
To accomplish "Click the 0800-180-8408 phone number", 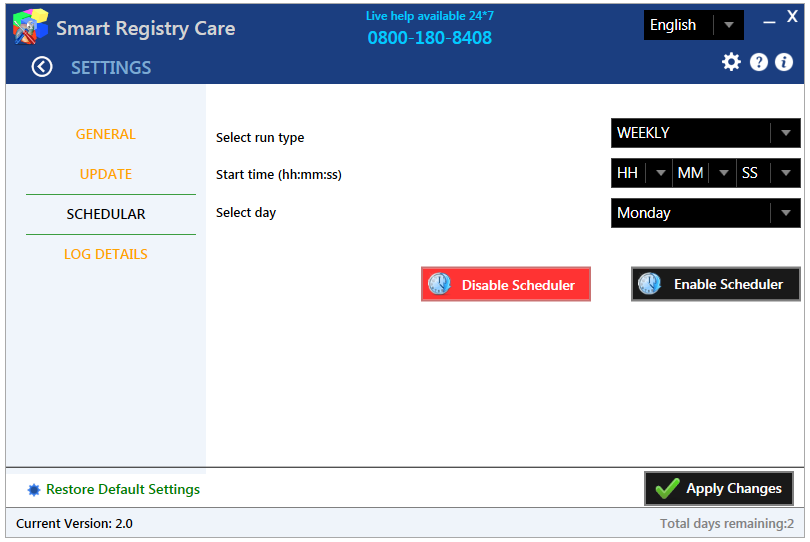I will tap(430, 38).
